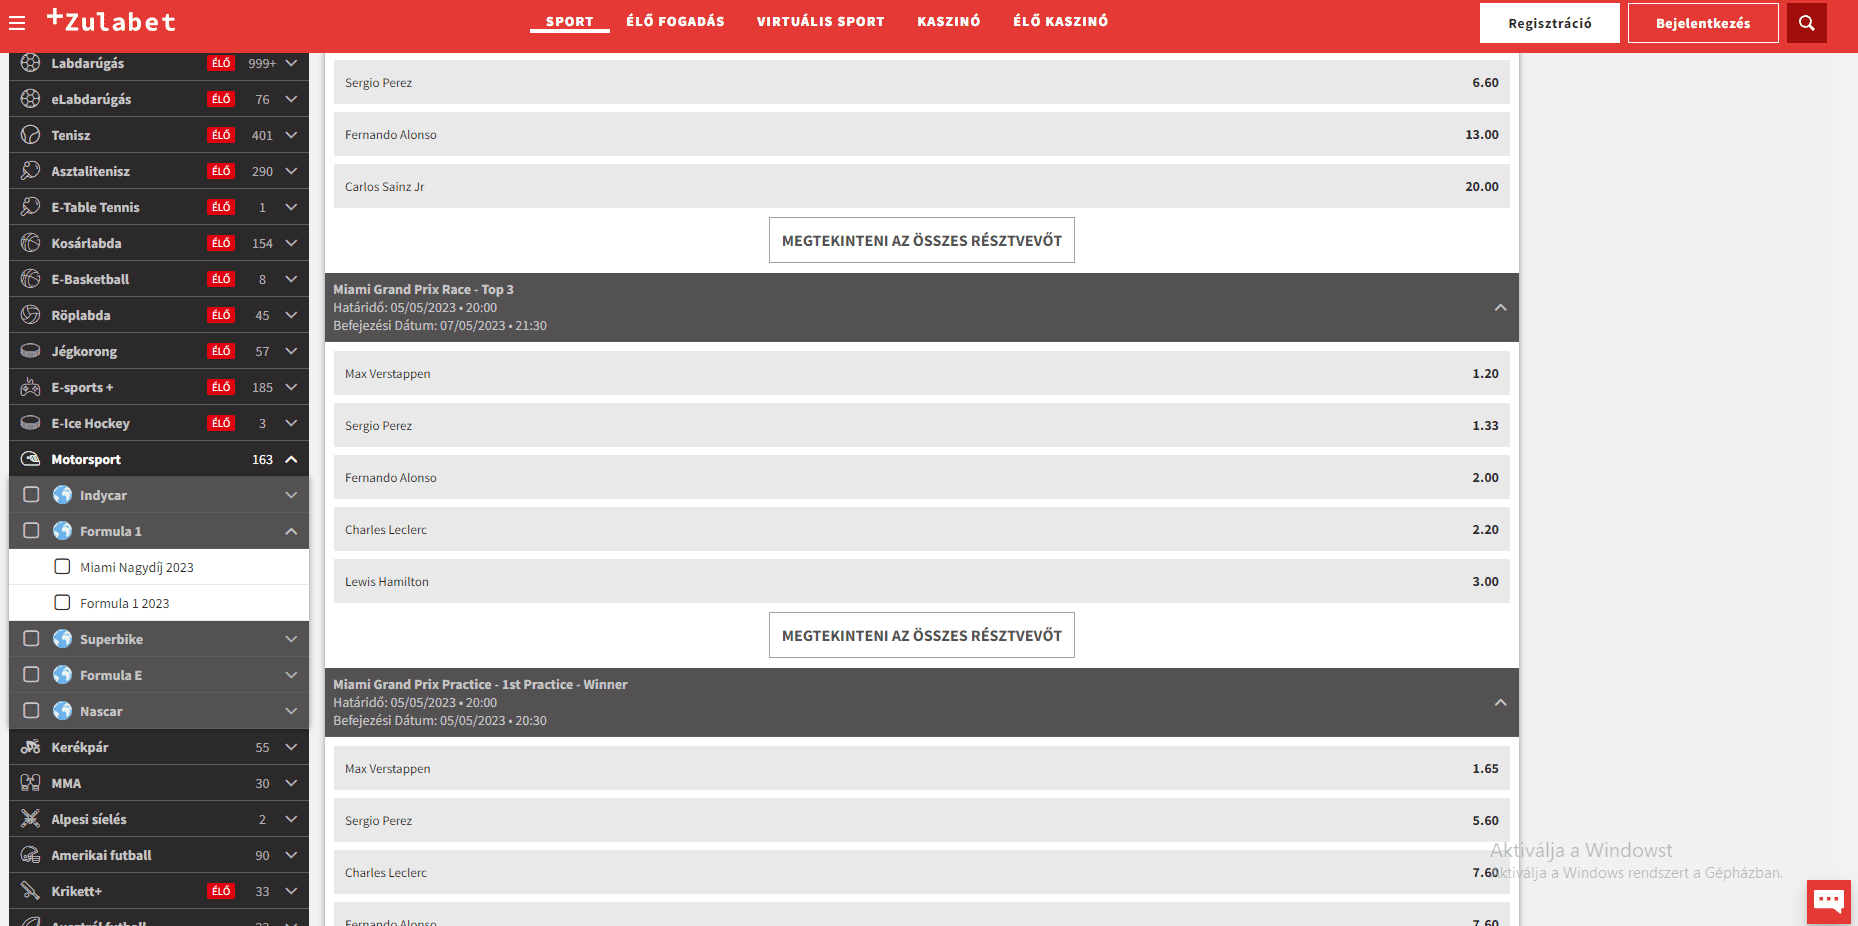Click the E-Basketball icon

coord(31,279)
